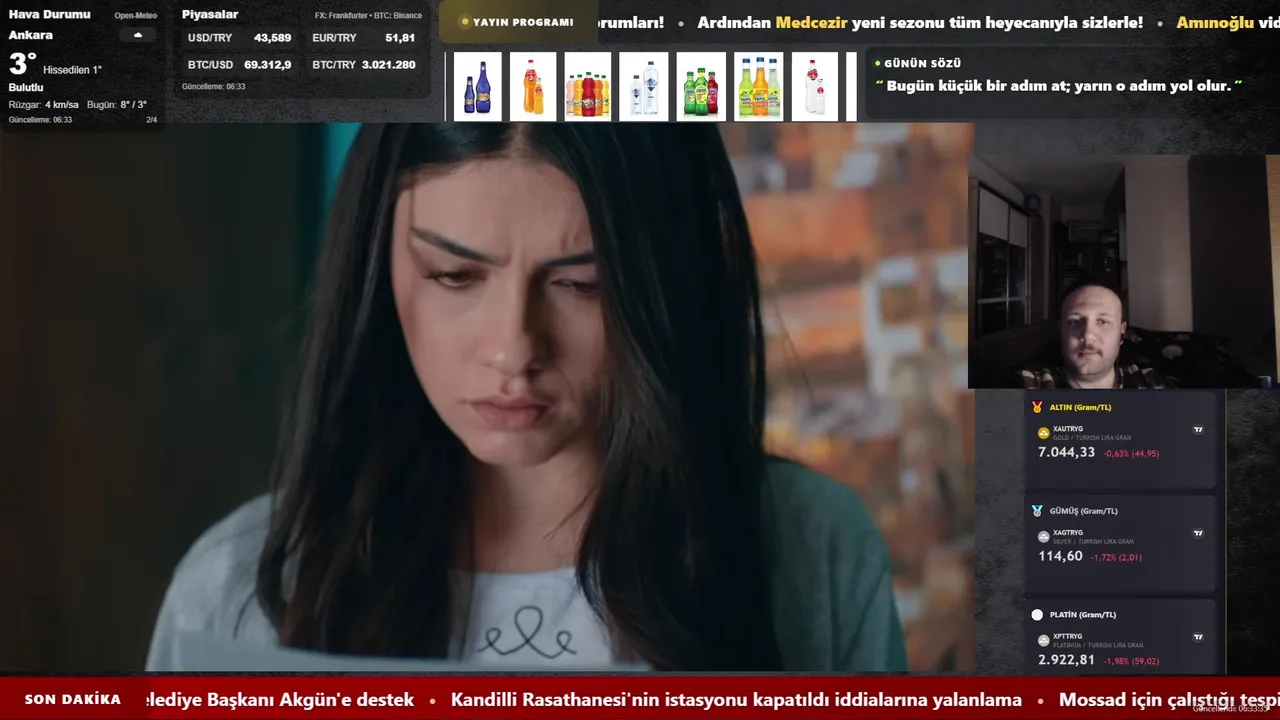Click the BTC/USD price 69.312,9
The width and height of the screenshot is (1280, 720).
(268, 65)
